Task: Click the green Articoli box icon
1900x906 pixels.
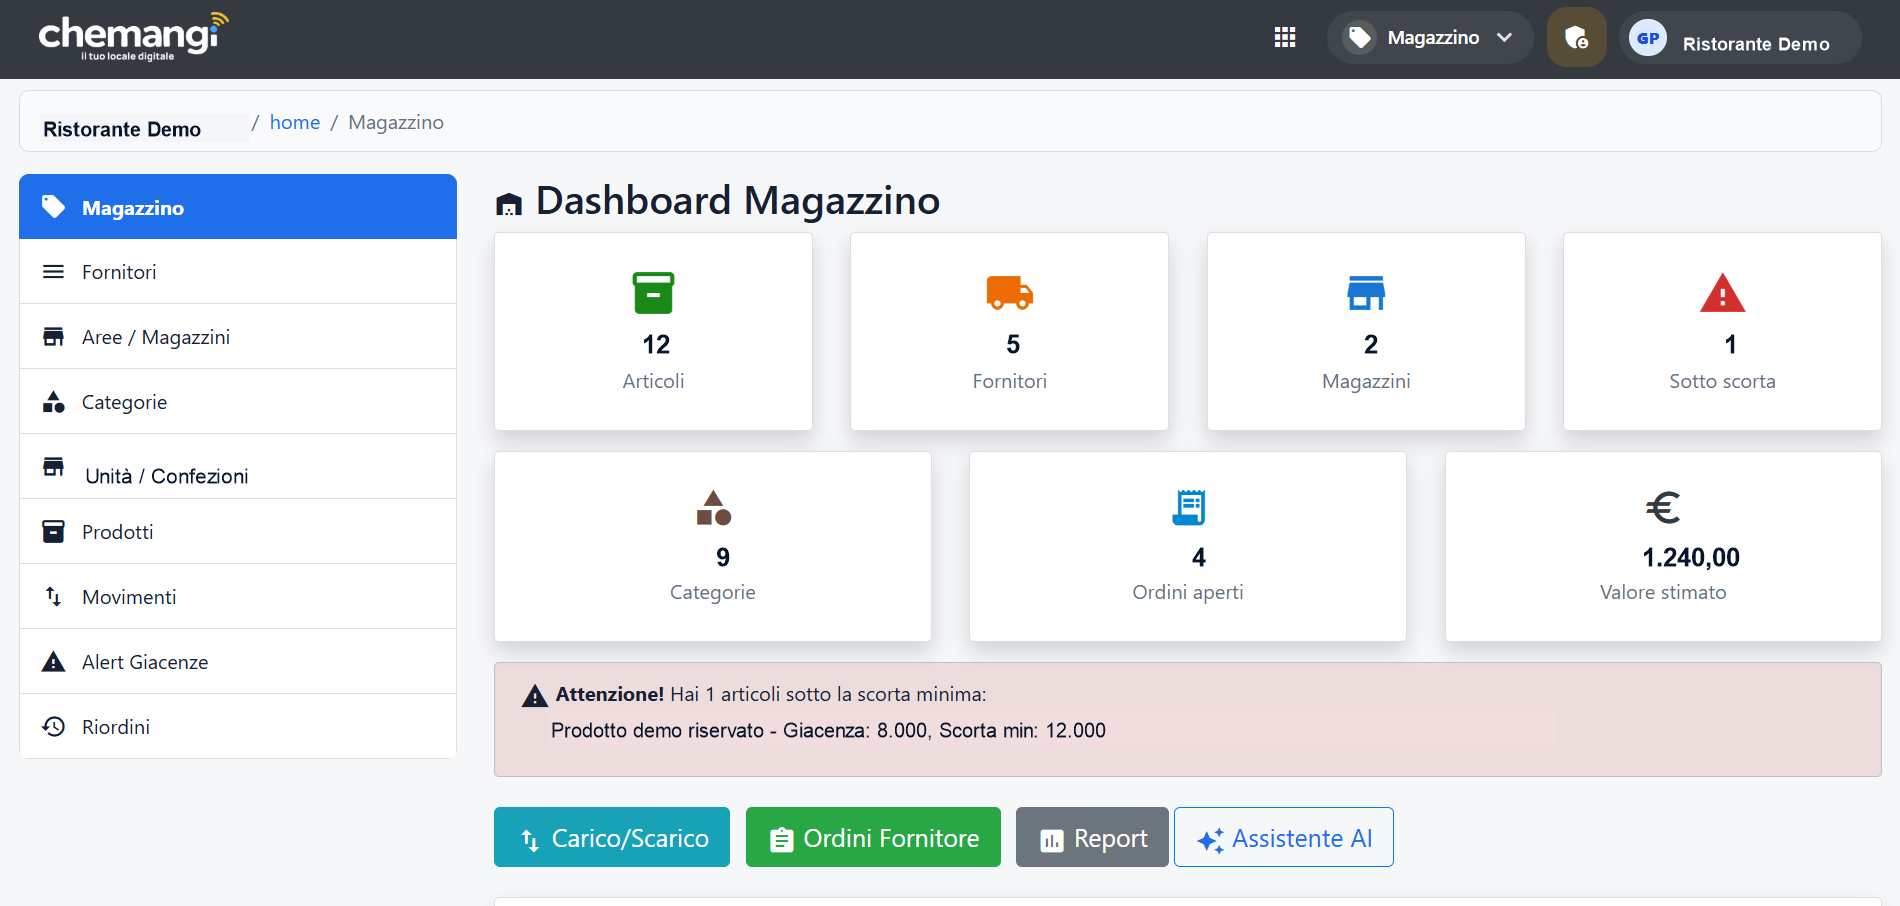Action: pyautogui.click(x=653, y=293)
